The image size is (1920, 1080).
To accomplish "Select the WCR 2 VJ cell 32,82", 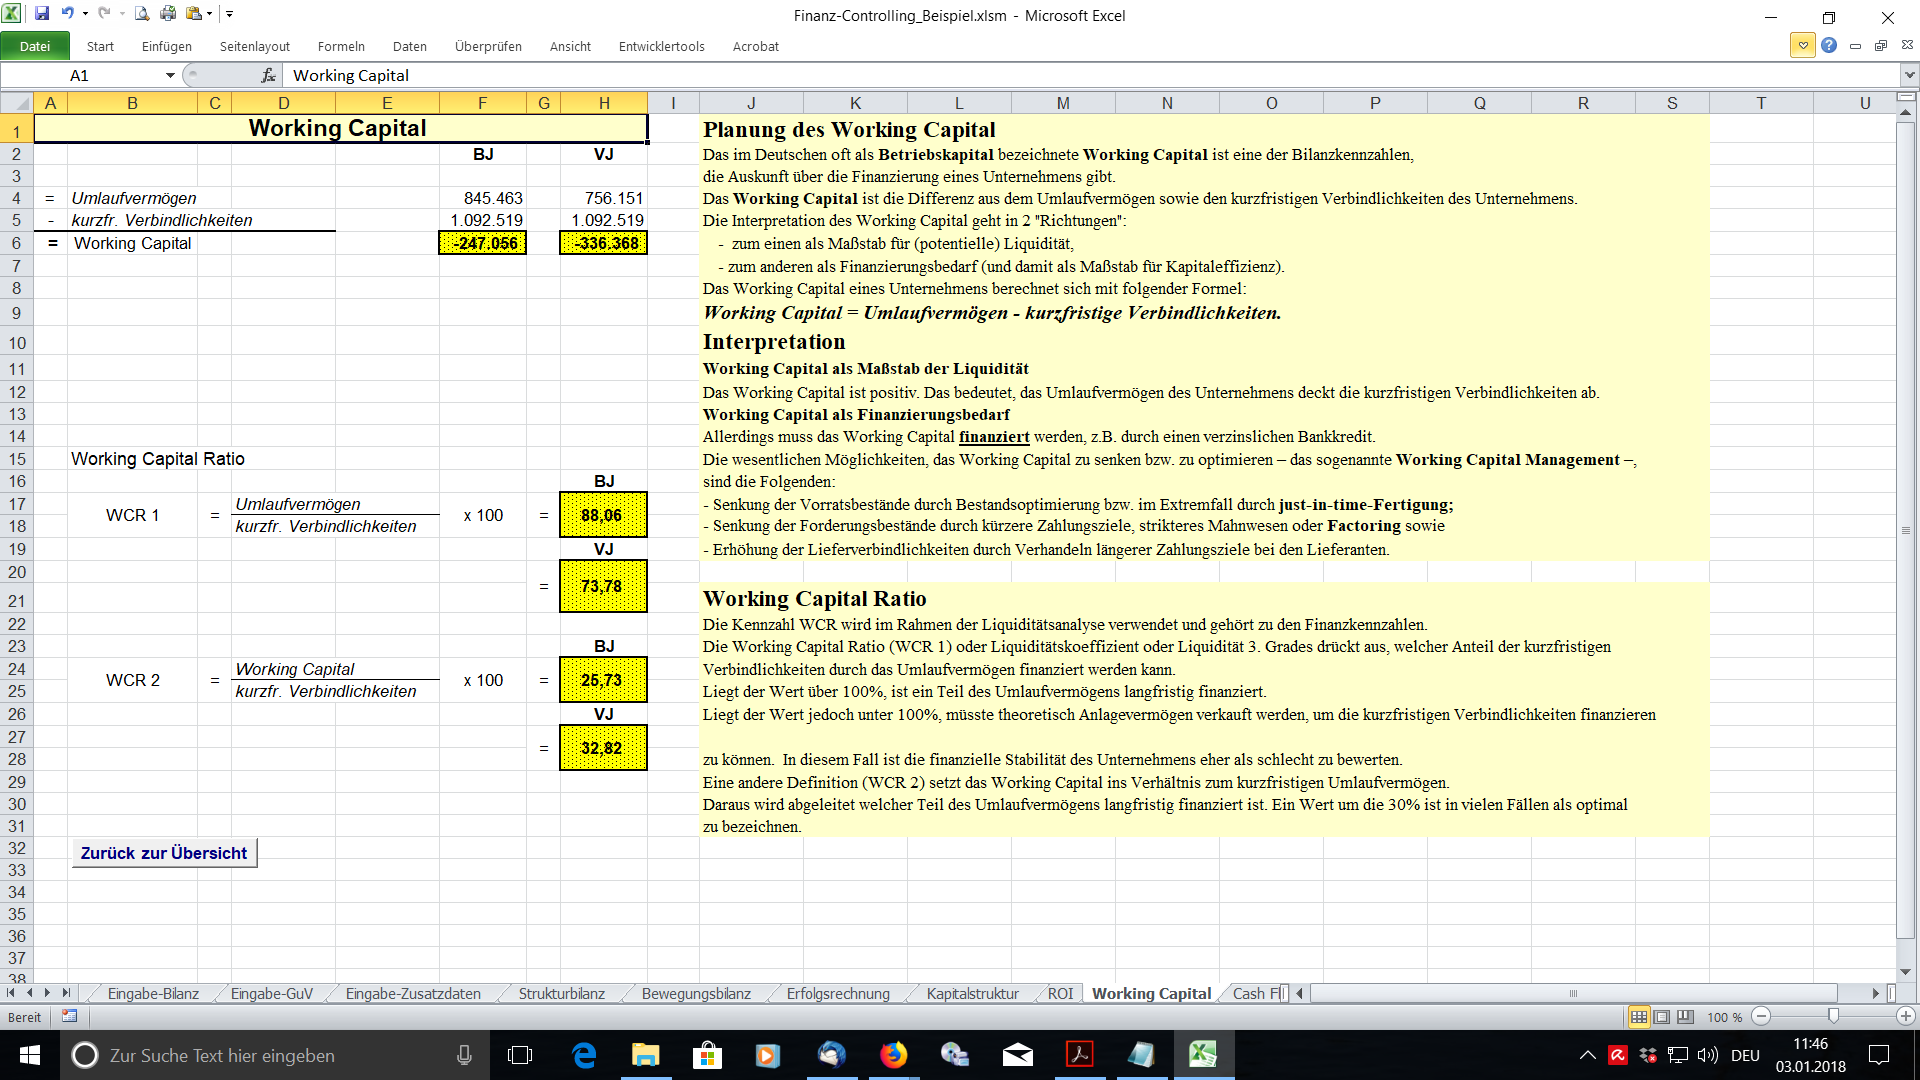I will (x=603, y=748).
